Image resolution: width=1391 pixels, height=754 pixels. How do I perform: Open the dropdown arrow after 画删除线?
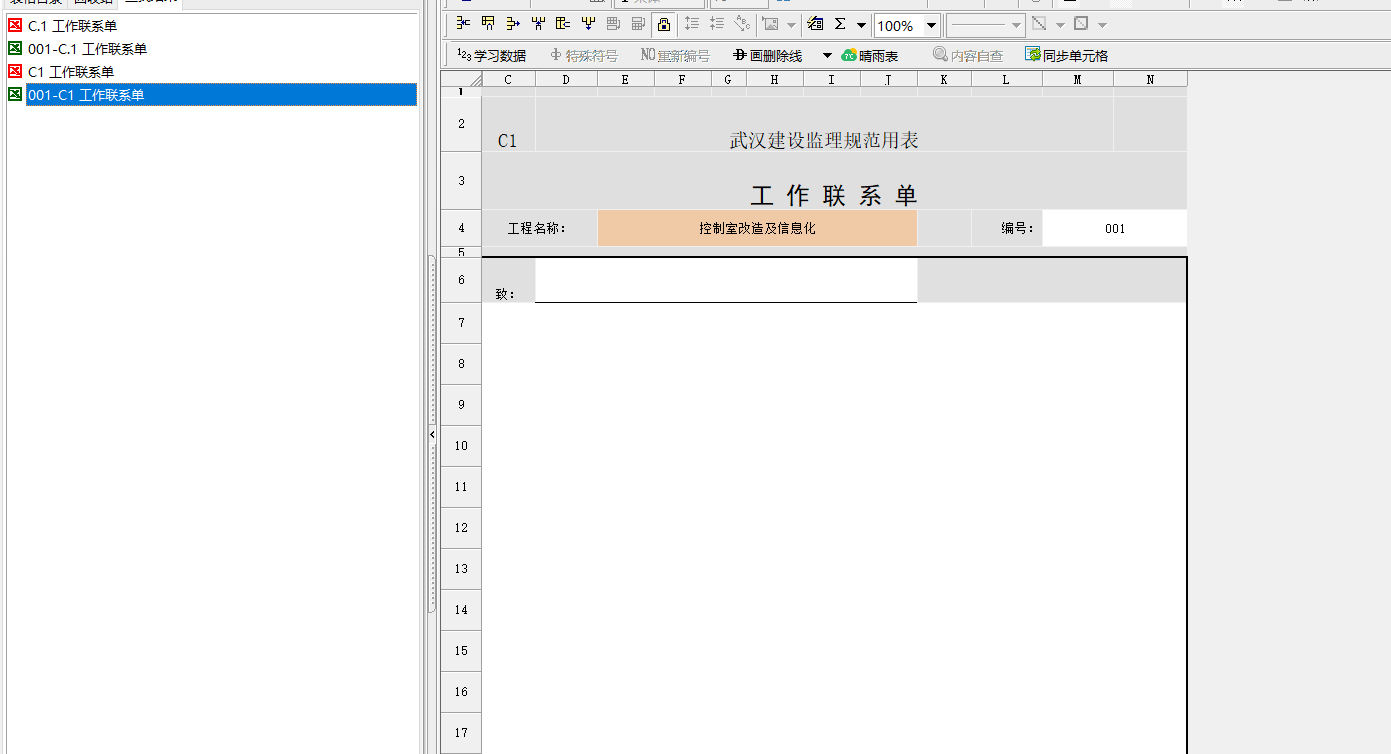click(827, 56)
